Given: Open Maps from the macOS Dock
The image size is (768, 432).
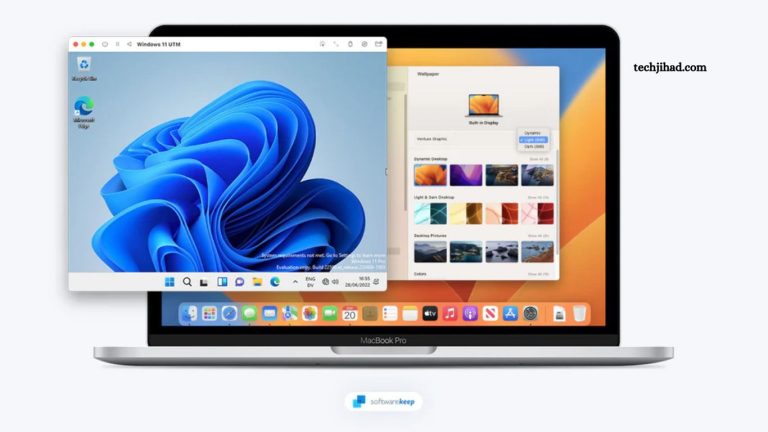Looking at the screenshot, I should click(289, 313).
